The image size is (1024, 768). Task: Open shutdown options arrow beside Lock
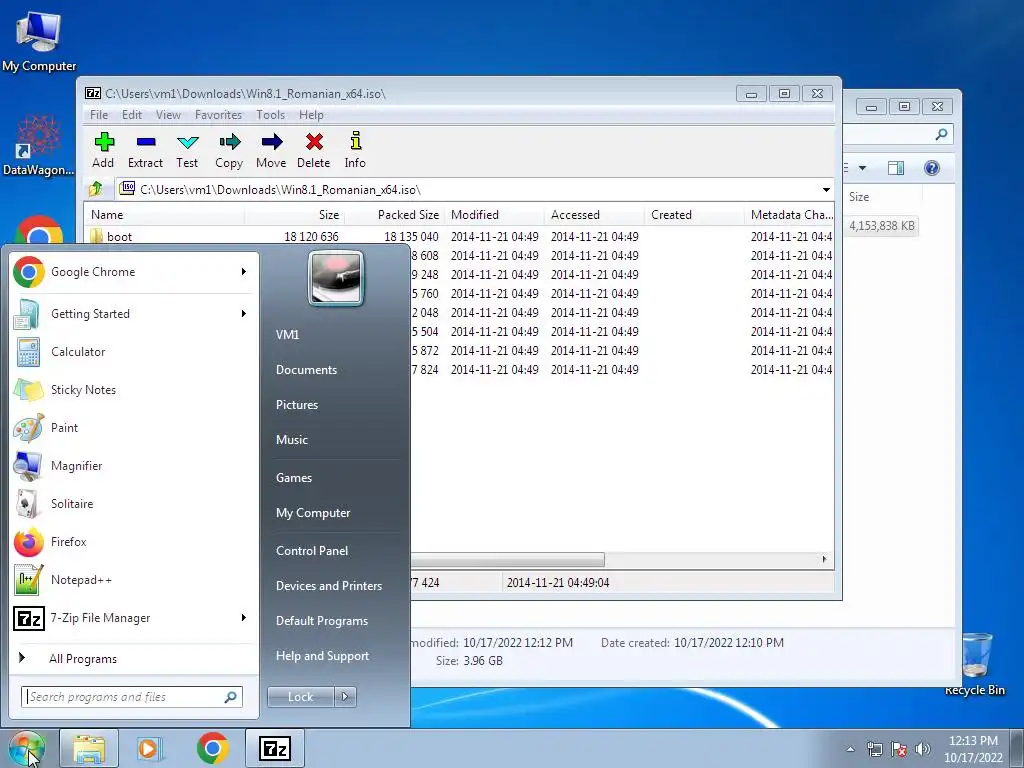pos(345,697)
